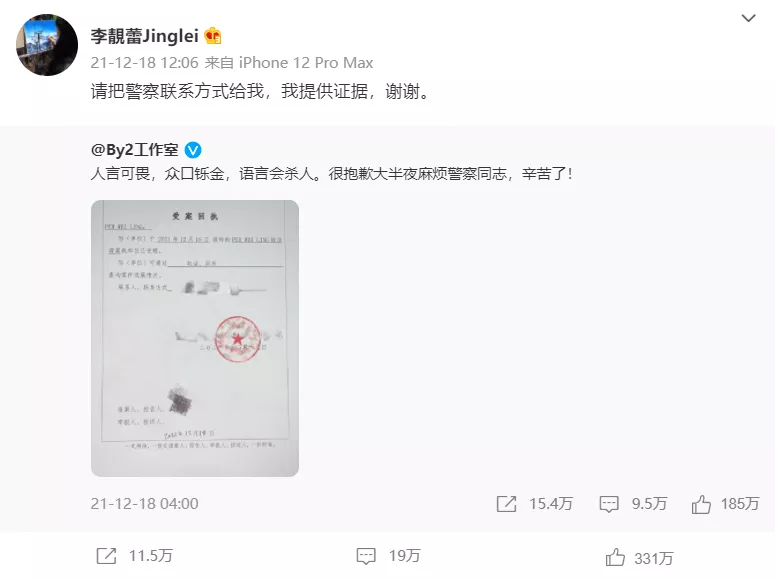Image resolution: width=775 pixels, height=580 pixels.
Task: Click the 21-12-18 04:00 original post timestamp
Action: (144, 504)
